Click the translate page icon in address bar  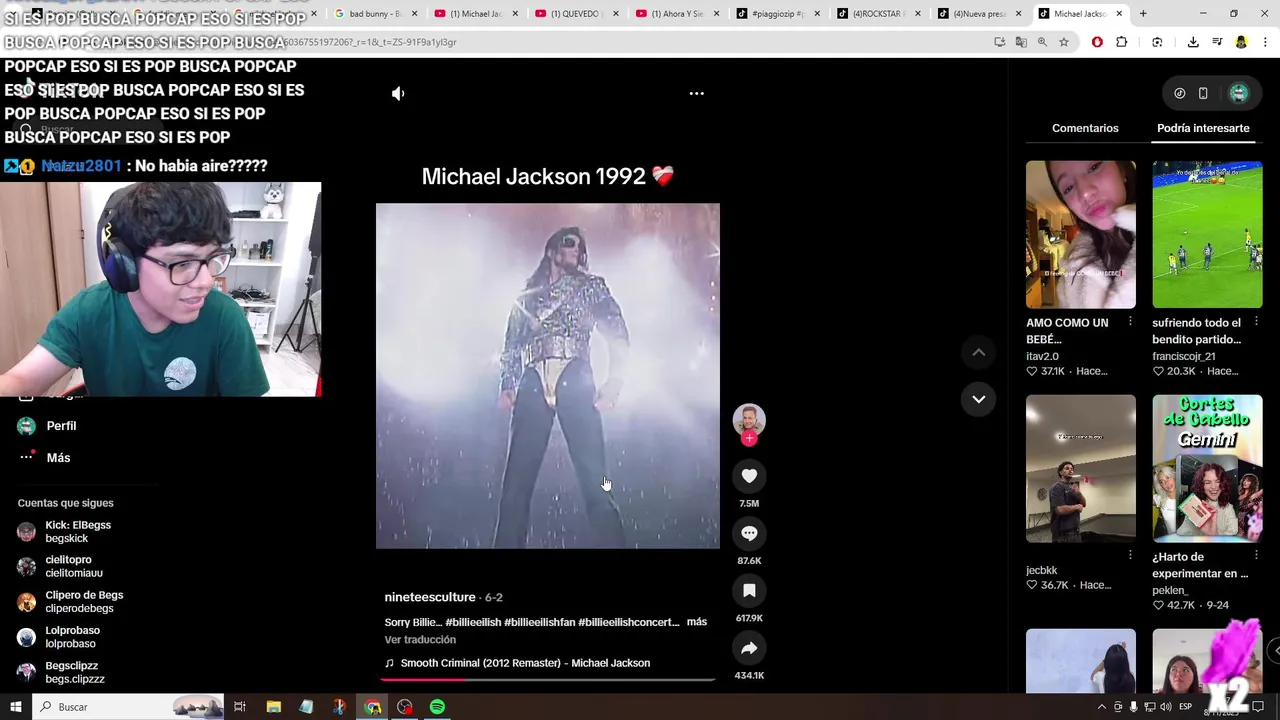[1021, 42]
